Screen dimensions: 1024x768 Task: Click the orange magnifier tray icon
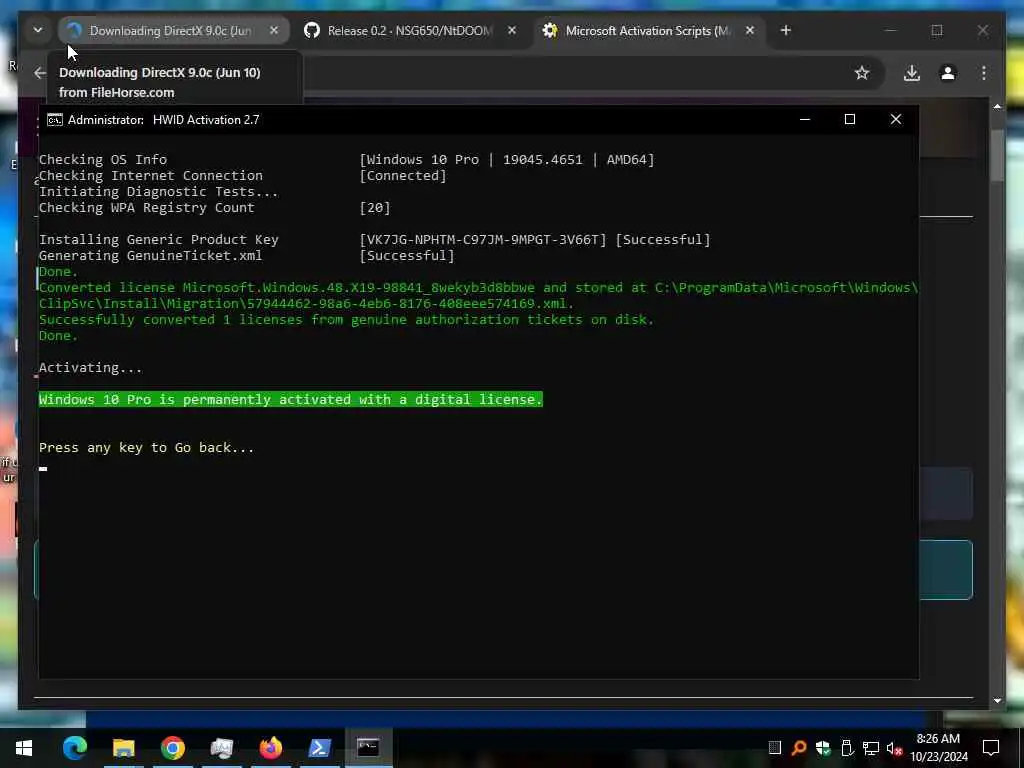tap(798, 748)
